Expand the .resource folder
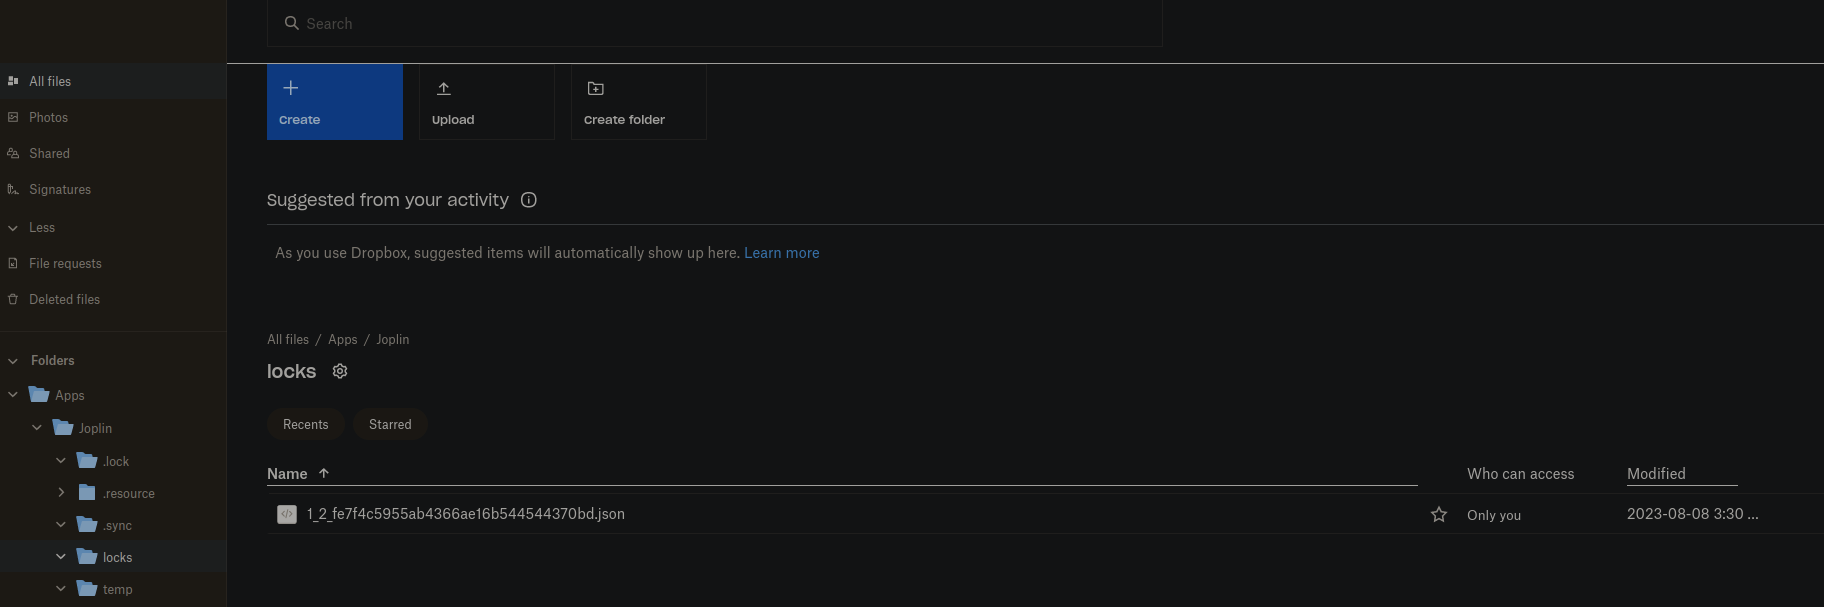This screenshot has height=607, width=1824. click(x=60, y=492)
